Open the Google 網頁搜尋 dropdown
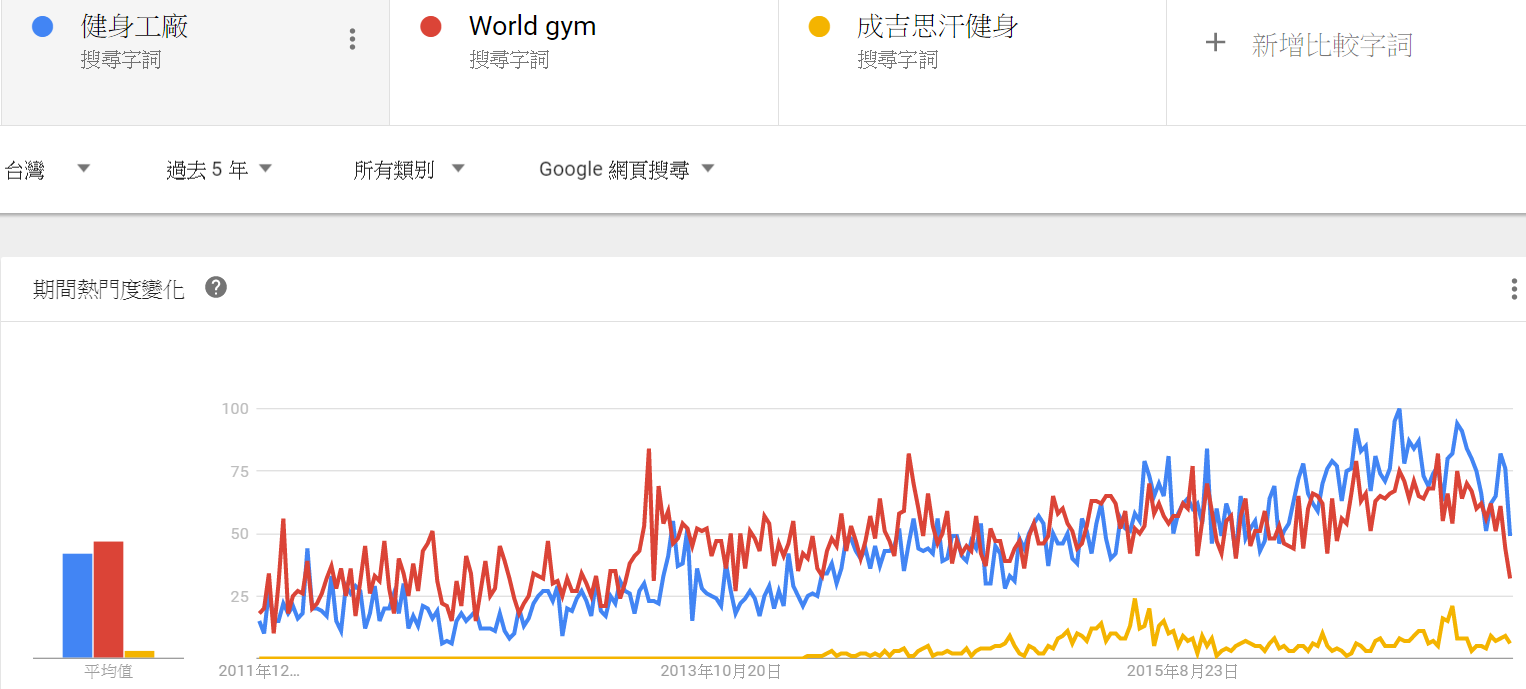Viewport: 1526px width, 689px height. pyautogui.click(x=627, y=169)
